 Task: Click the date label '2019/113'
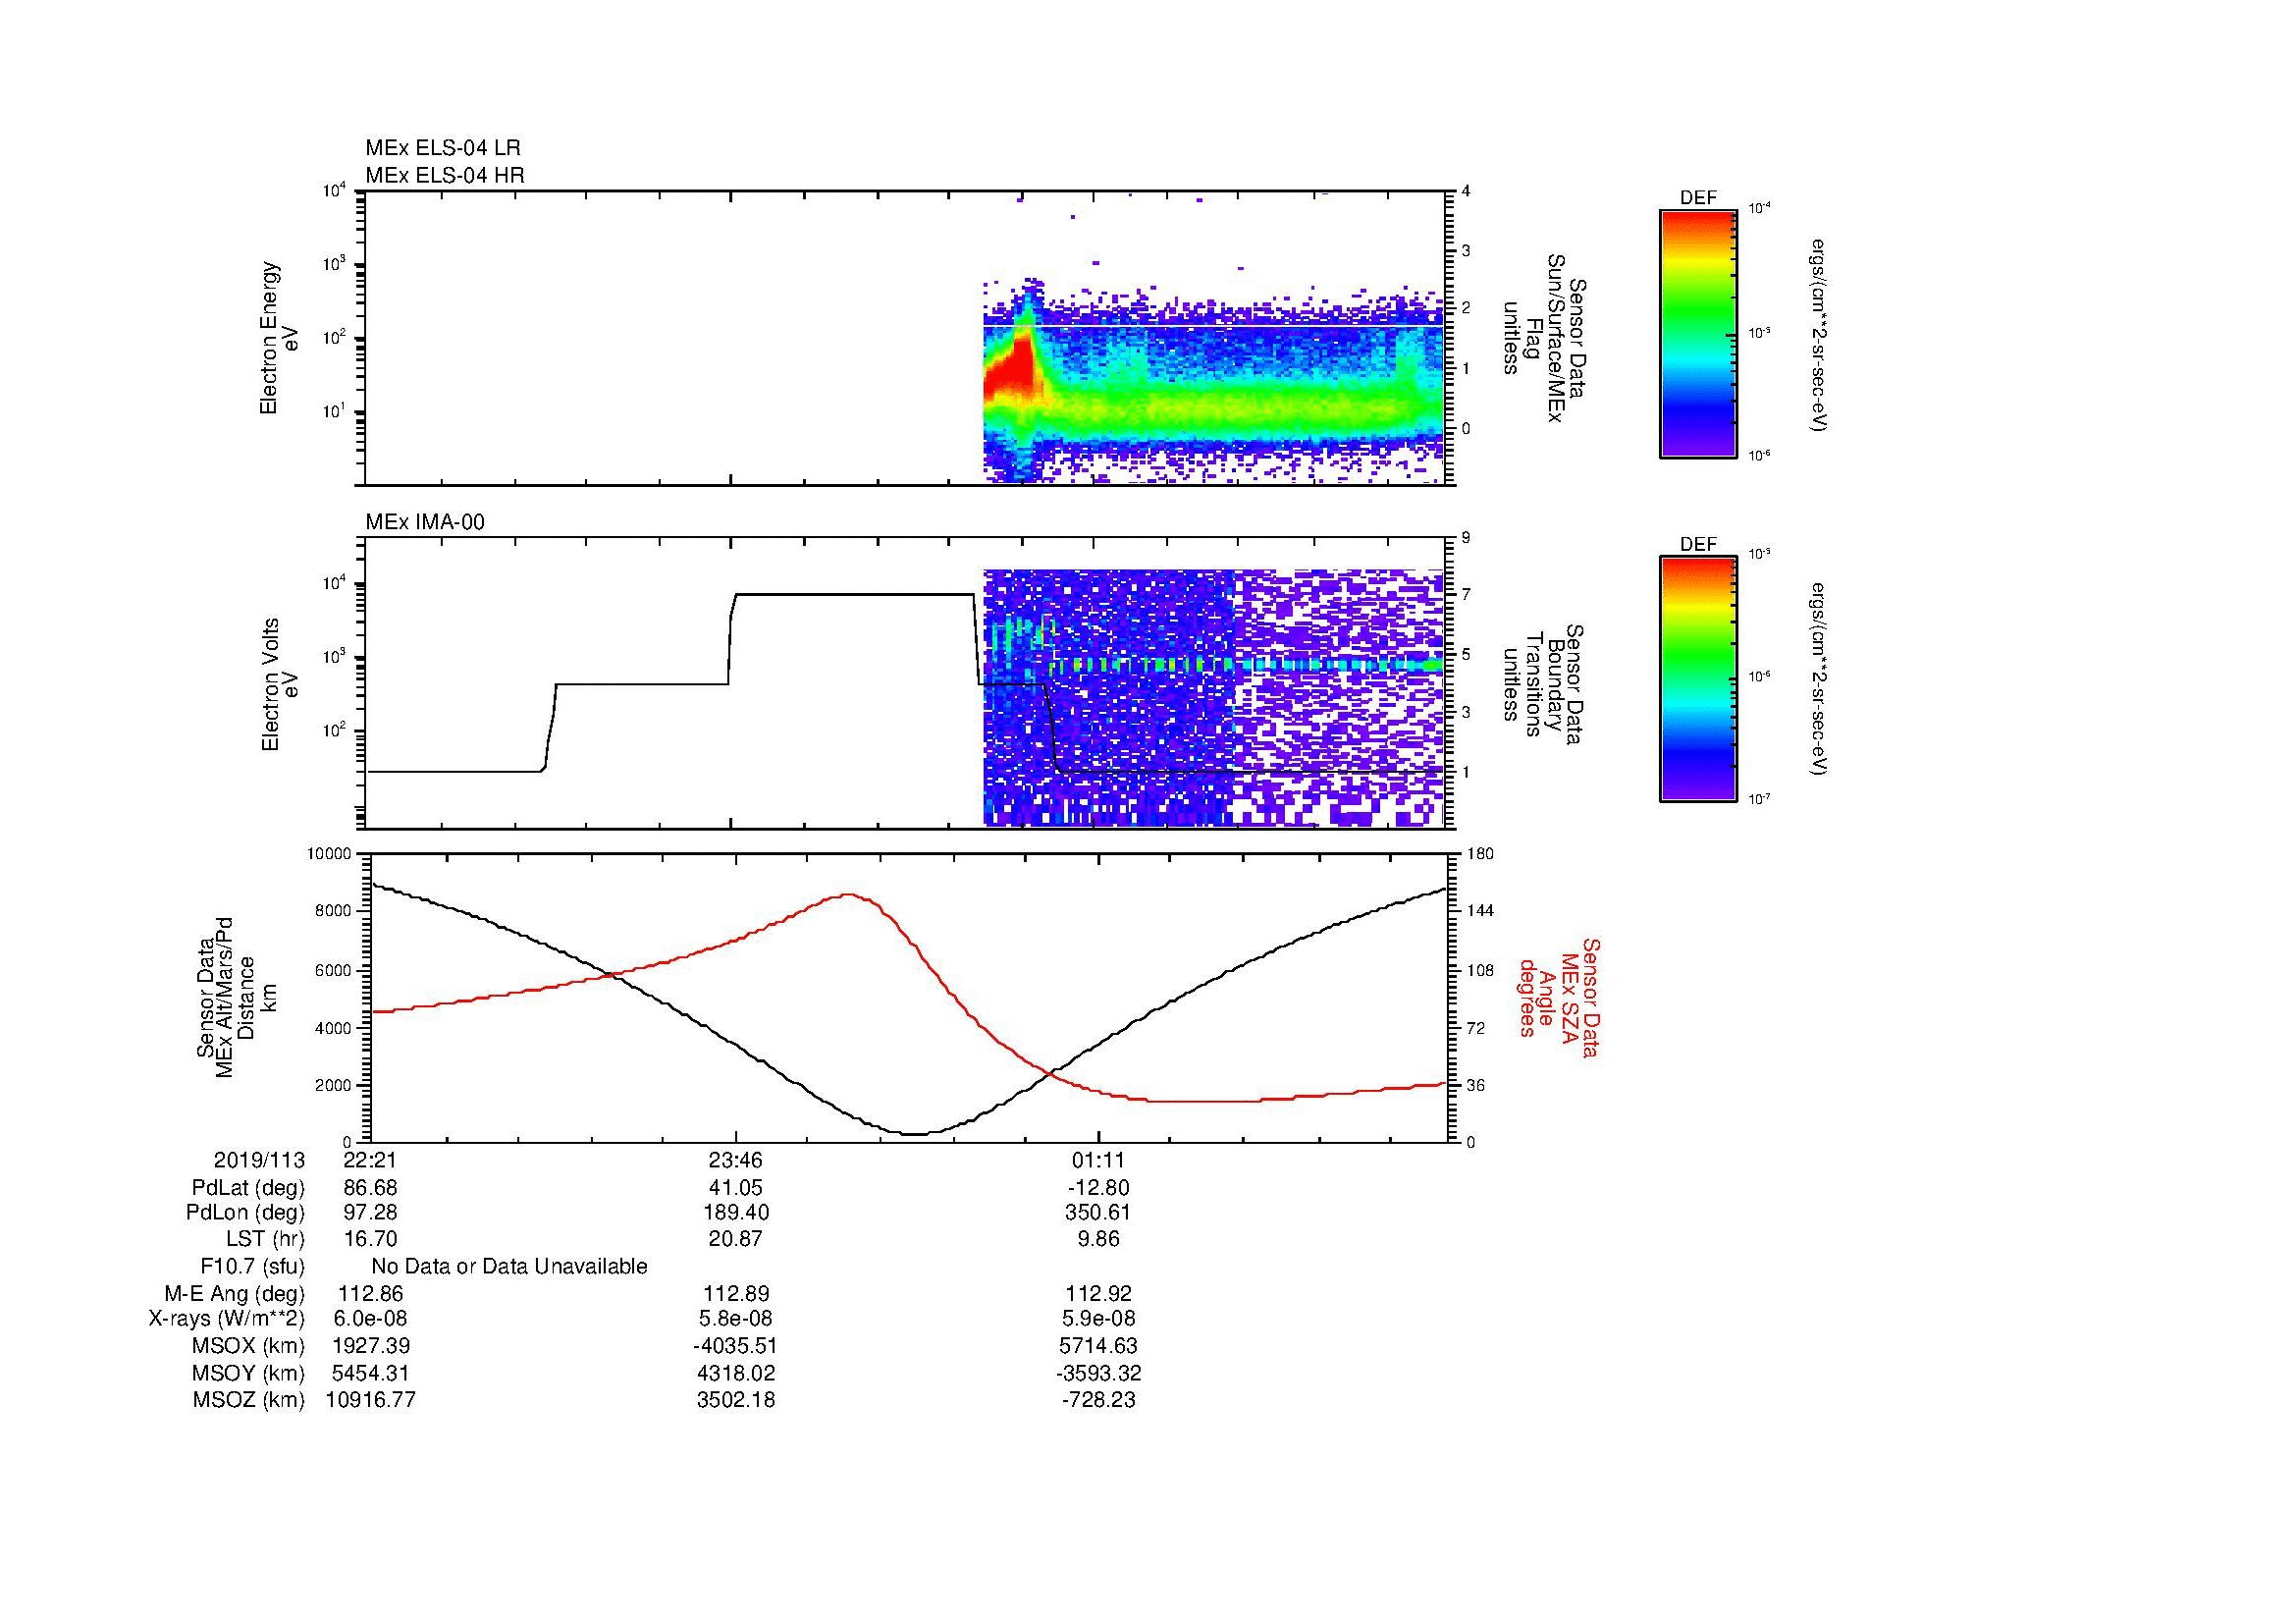click(259, 1160)
